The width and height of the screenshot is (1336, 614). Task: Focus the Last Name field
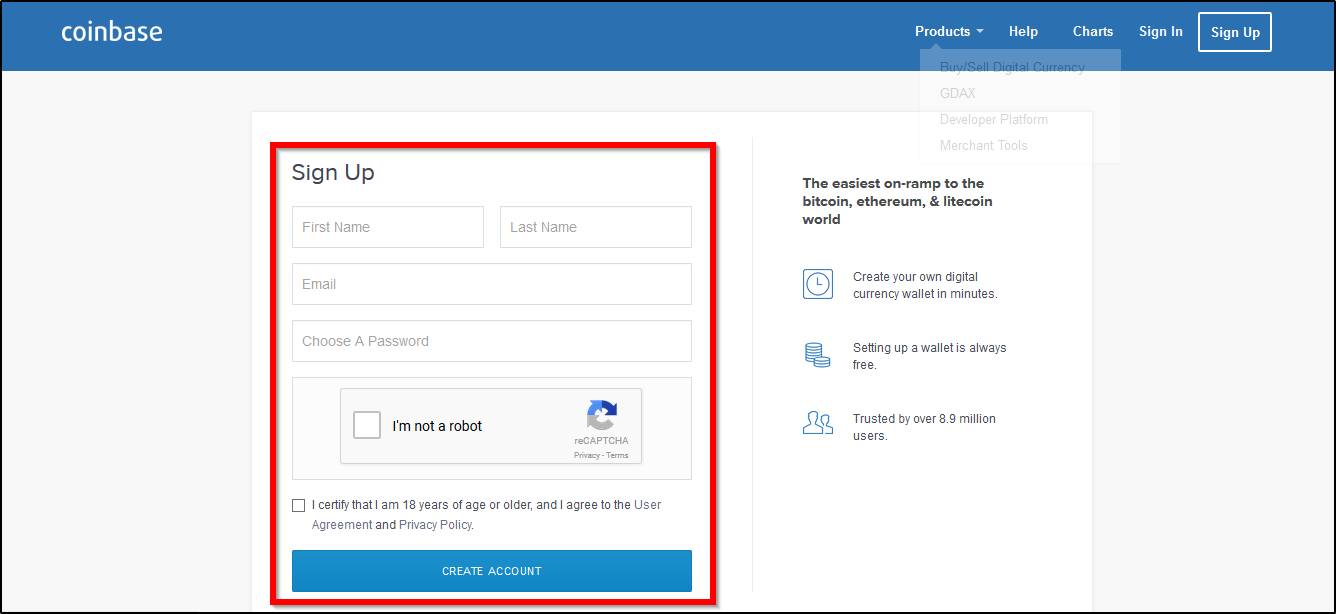click(x=596, y=227)
